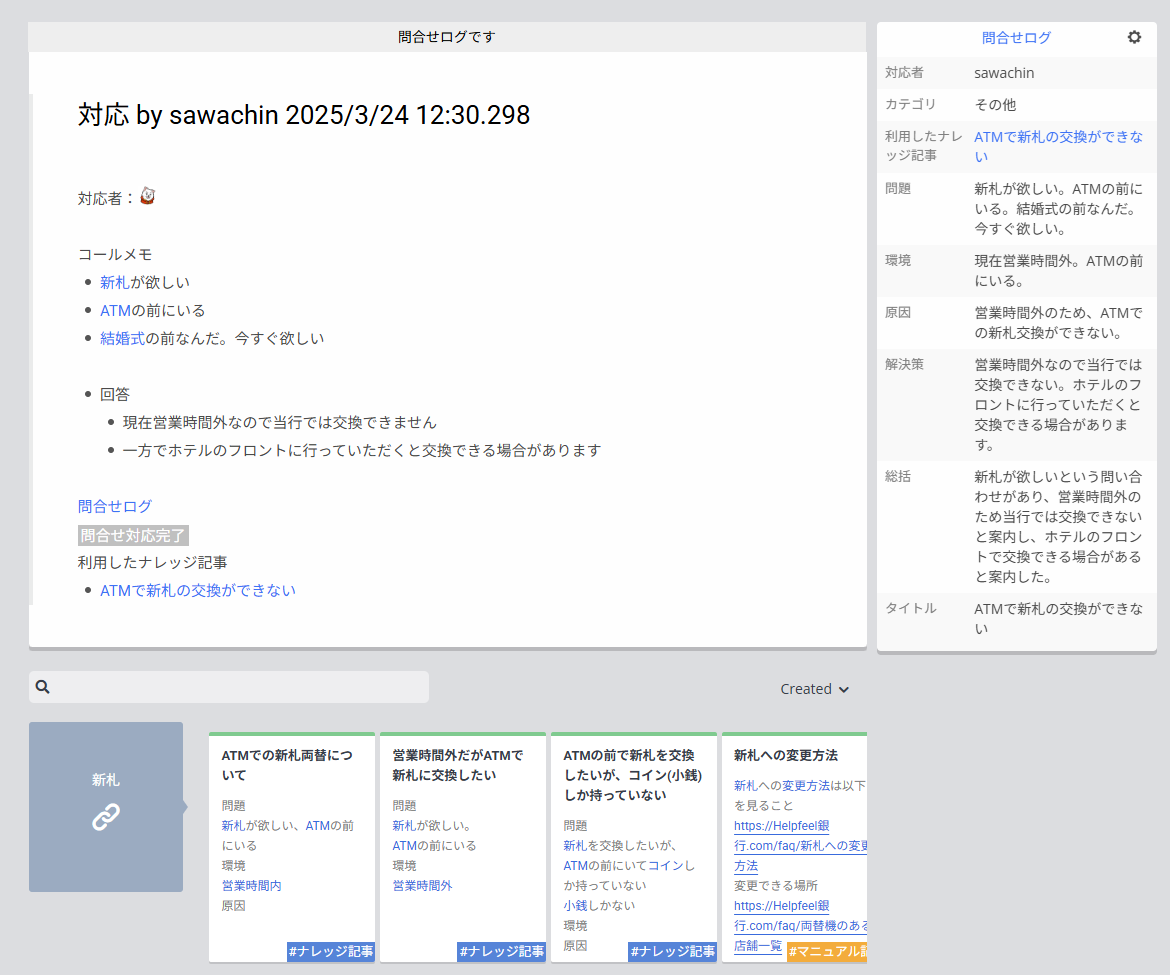Click the 営業時間内 link in first card
1170x975 pixels.
[252, 885]
